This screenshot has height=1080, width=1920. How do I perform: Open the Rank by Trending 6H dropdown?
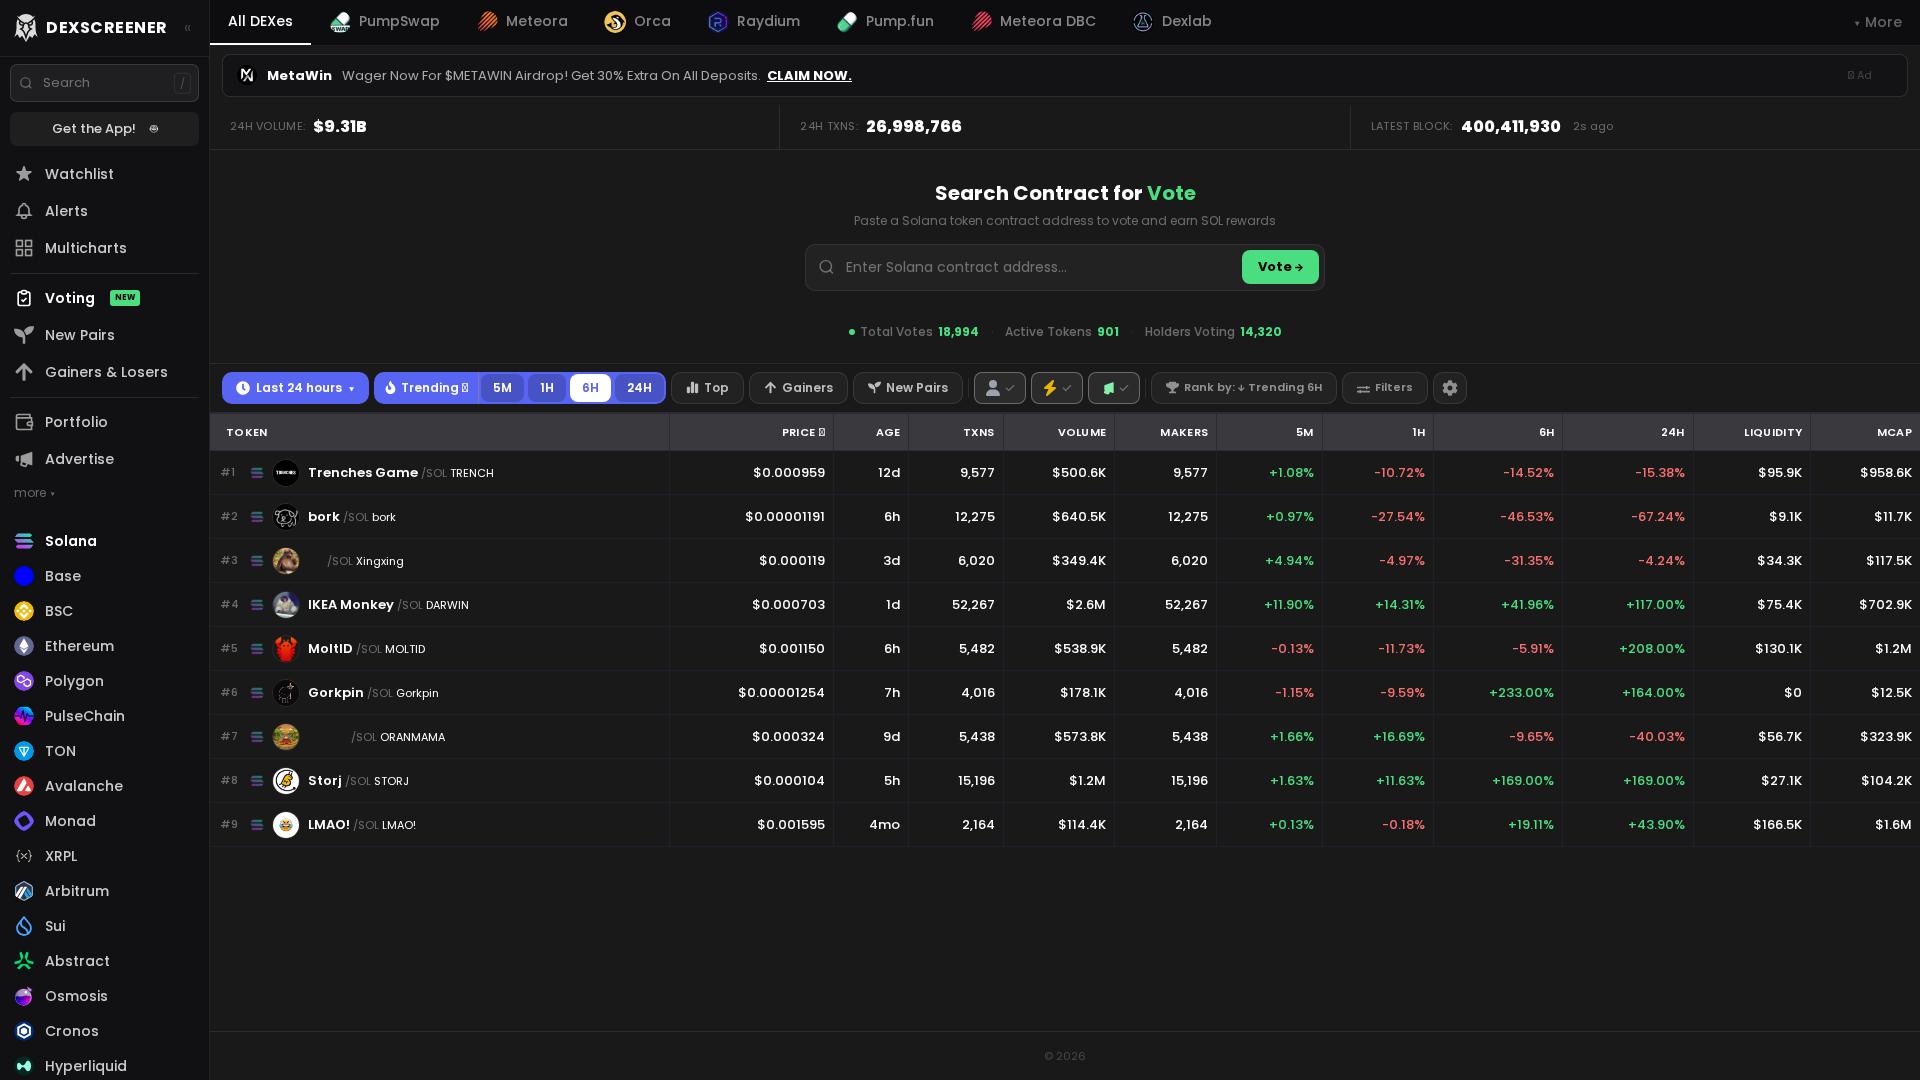[1243, 388]
